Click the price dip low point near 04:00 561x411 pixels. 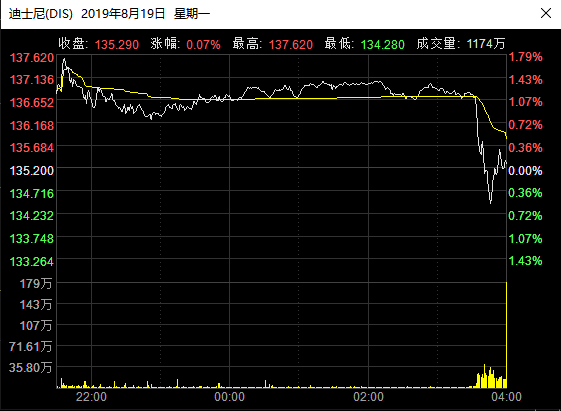491,202
